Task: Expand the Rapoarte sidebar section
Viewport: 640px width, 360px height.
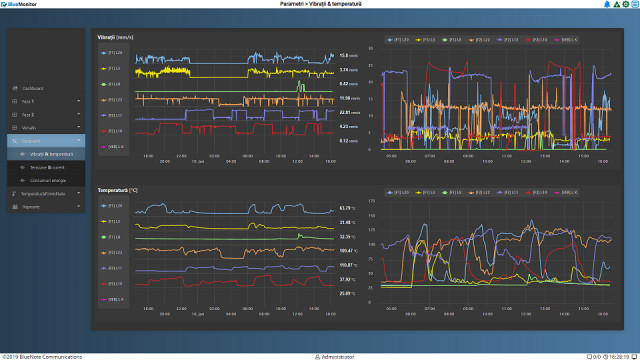Action: coord(46,207)
